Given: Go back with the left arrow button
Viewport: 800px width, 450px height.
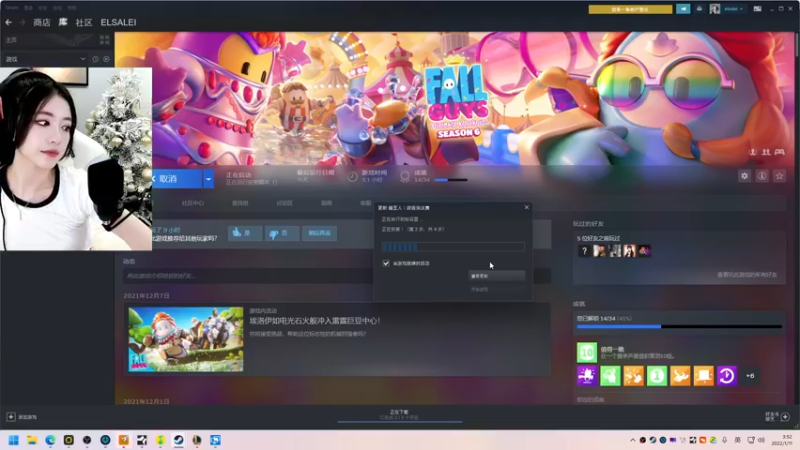Looking at the screenshot, I should click(9, 22).
